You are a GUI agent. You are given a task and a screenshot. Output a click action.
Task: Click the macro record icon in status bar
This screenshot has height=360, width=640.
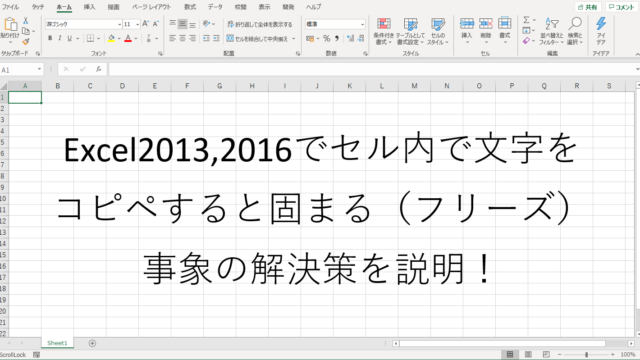pos(36,355)
